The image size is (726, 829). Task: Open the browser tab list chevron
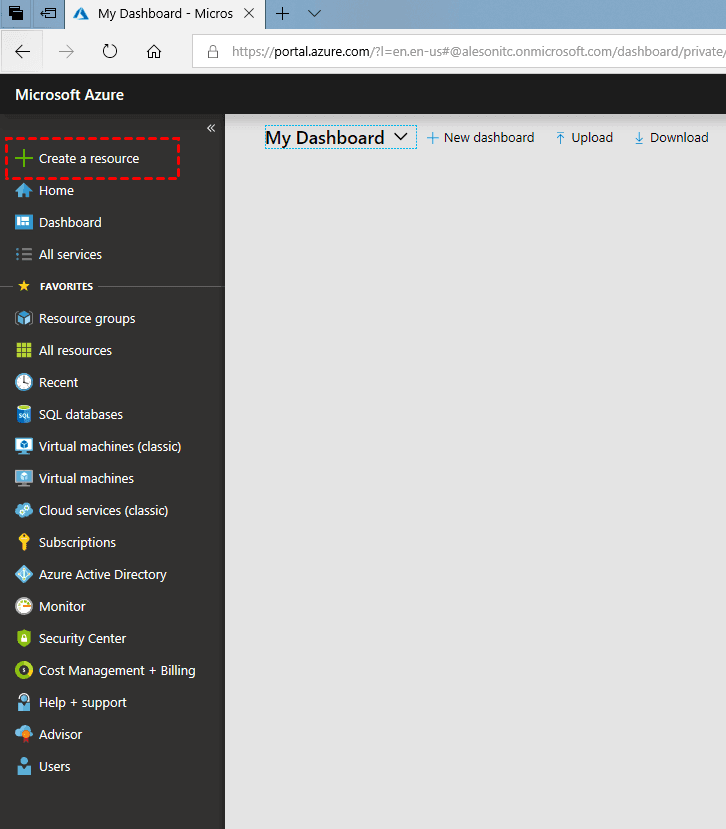[x=314, y=14]
